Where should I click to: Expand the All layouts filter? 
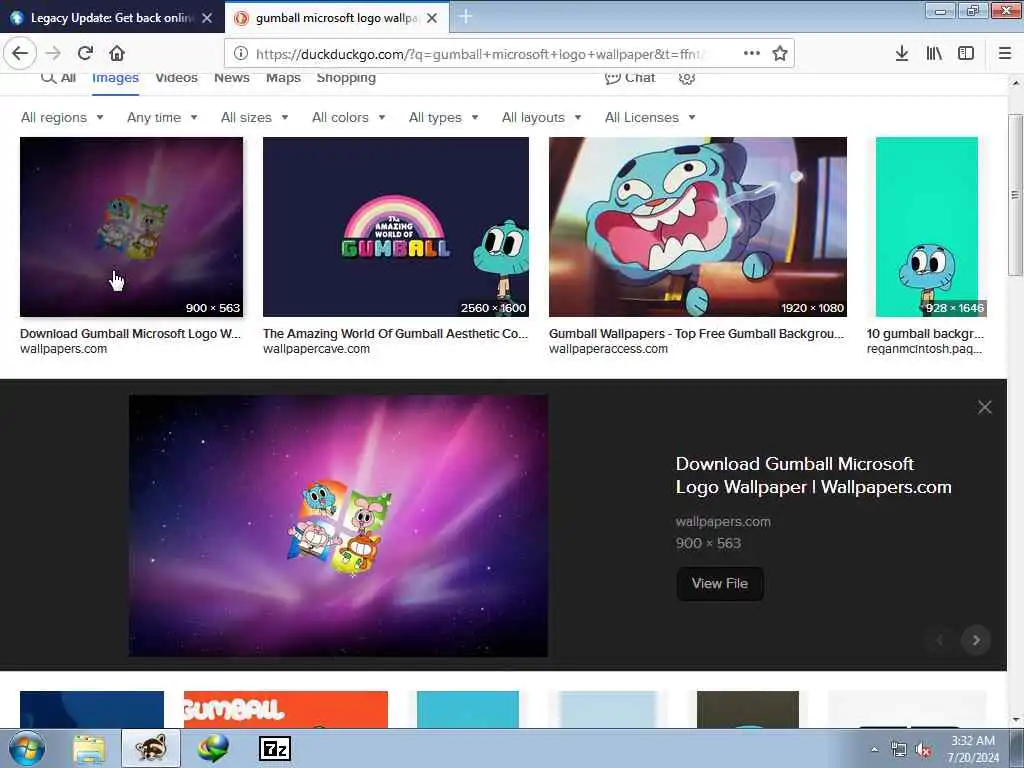pyautogui.click(x=541, y=118)
